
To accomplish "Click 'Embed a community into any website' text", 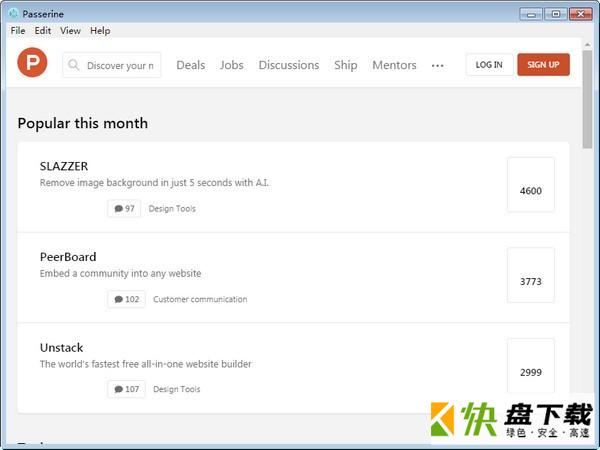I will (121, 273).
